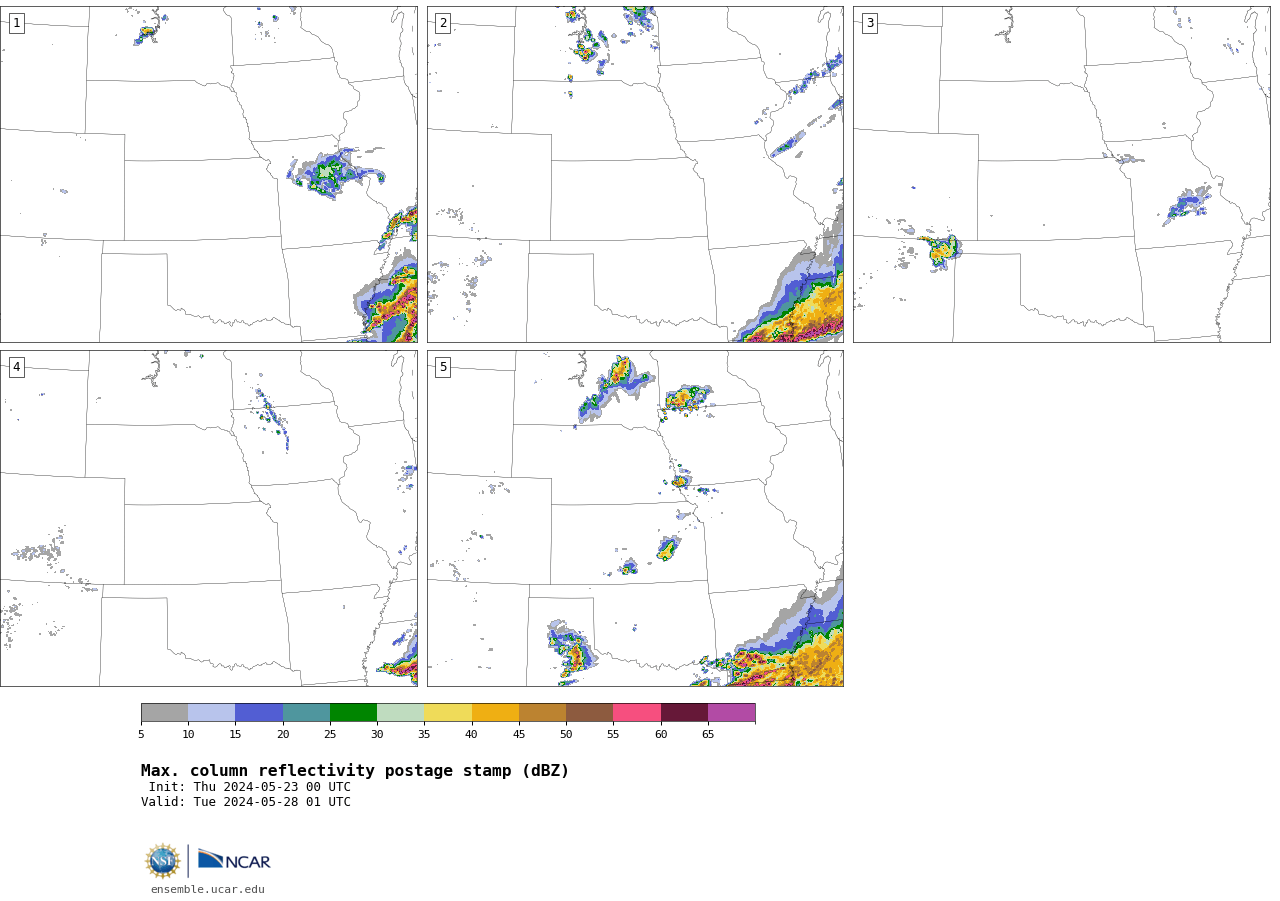The width and height of the screenshot is (1280, 901).
Task: Click the pink 55-60 dBZ swatch
Action: [637, 713]
